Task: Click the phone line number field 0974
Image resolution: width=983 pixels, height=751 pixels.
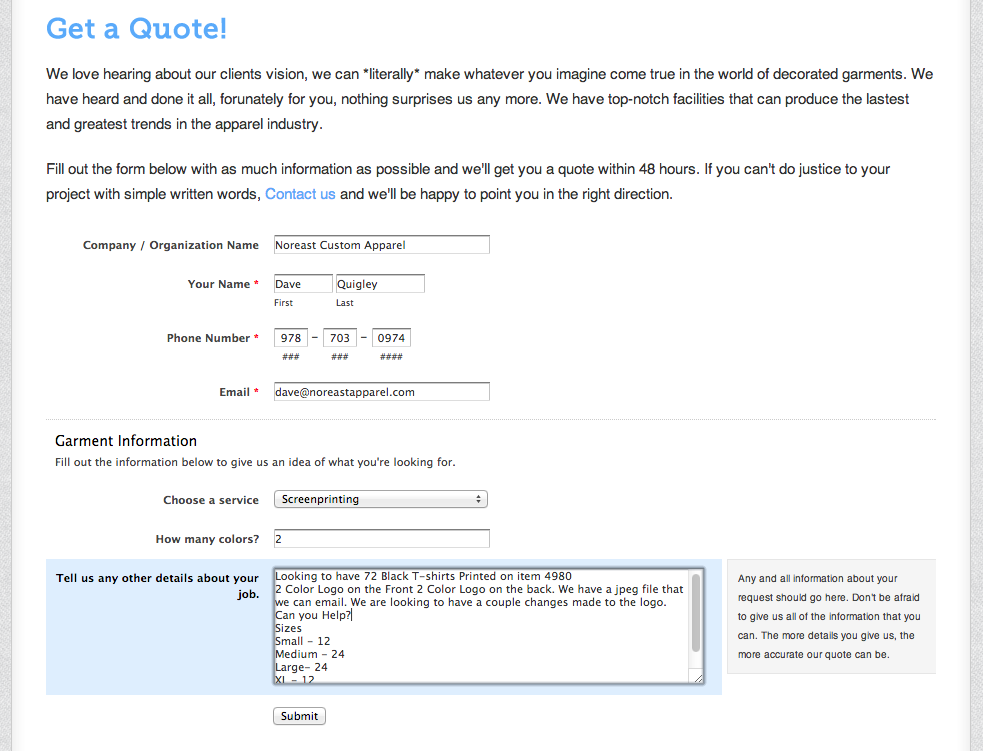Action: pyautogui.click(x=391, y=337)
